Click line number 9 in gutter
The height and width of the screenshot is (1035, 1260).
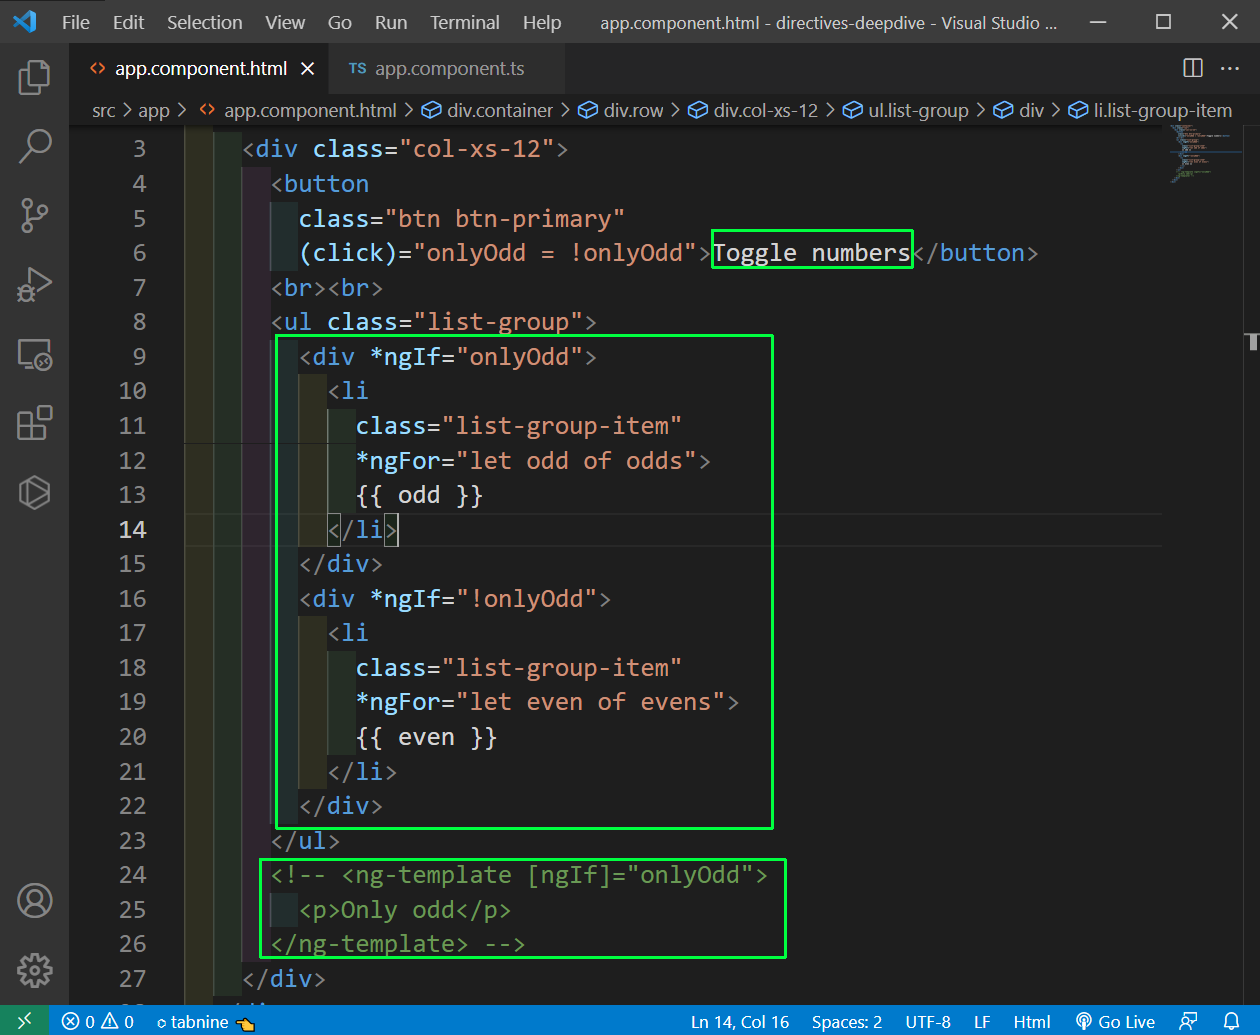click(139, 357)
